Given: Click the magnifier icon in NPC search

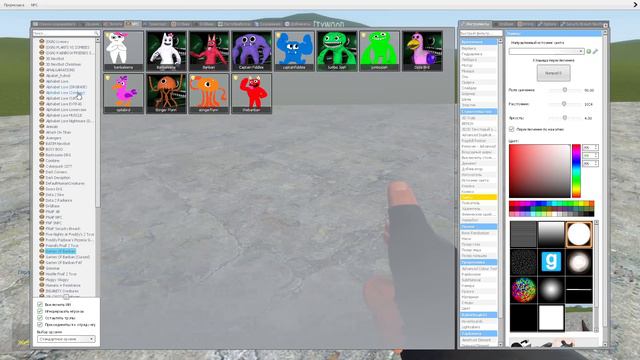Looking at the screenshot, I should [x=96, y=33].
